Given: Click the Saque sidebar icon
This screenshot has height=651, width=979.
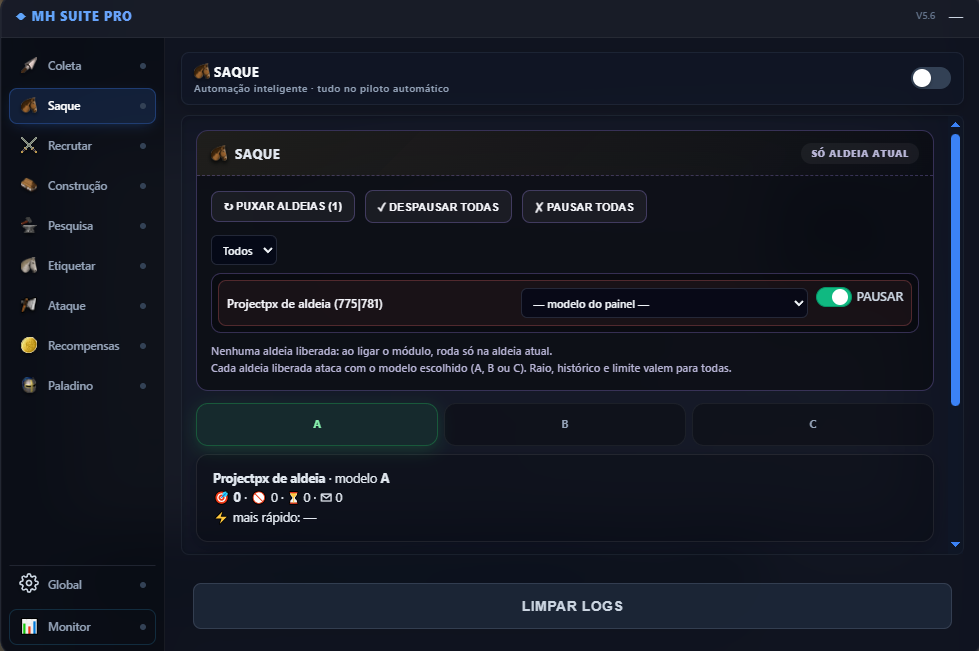Looking at the screenshot, I should 29,105.
